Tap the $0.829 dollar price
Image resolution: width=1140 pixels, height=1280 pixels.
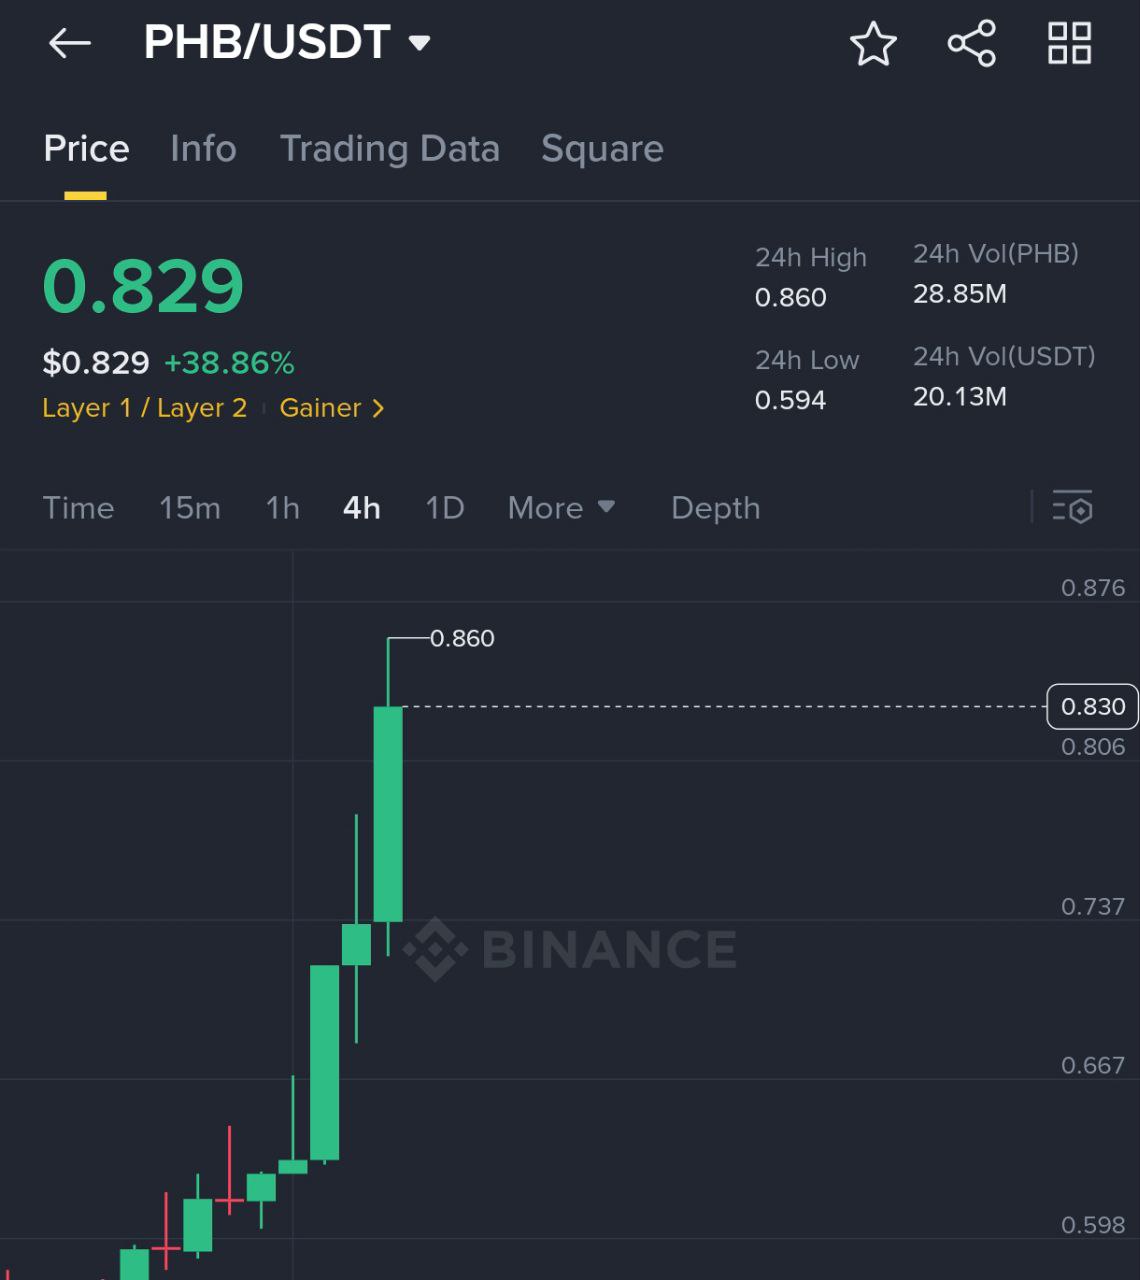click(96, 362)
